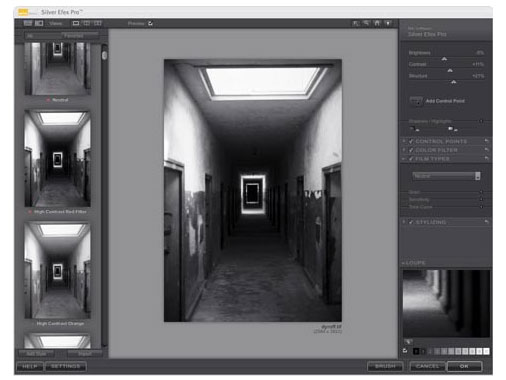
Task: Expand the Control Points section triangle
Action: point(404,141)
